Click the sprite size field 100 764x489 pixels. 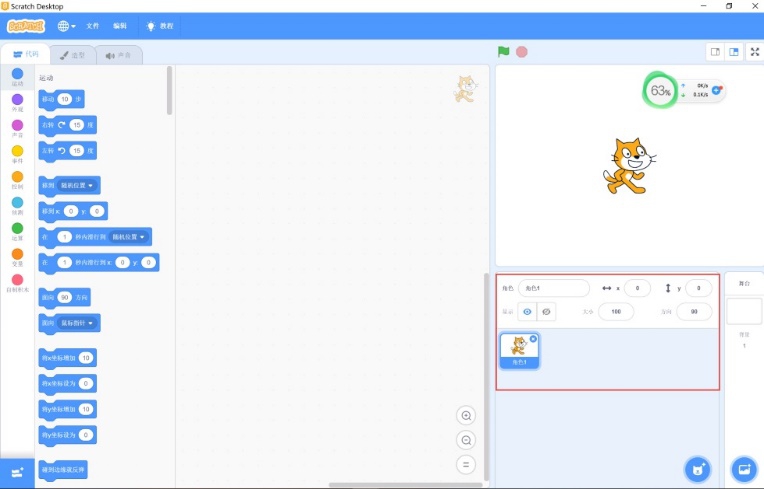click(x=616, y=312)
